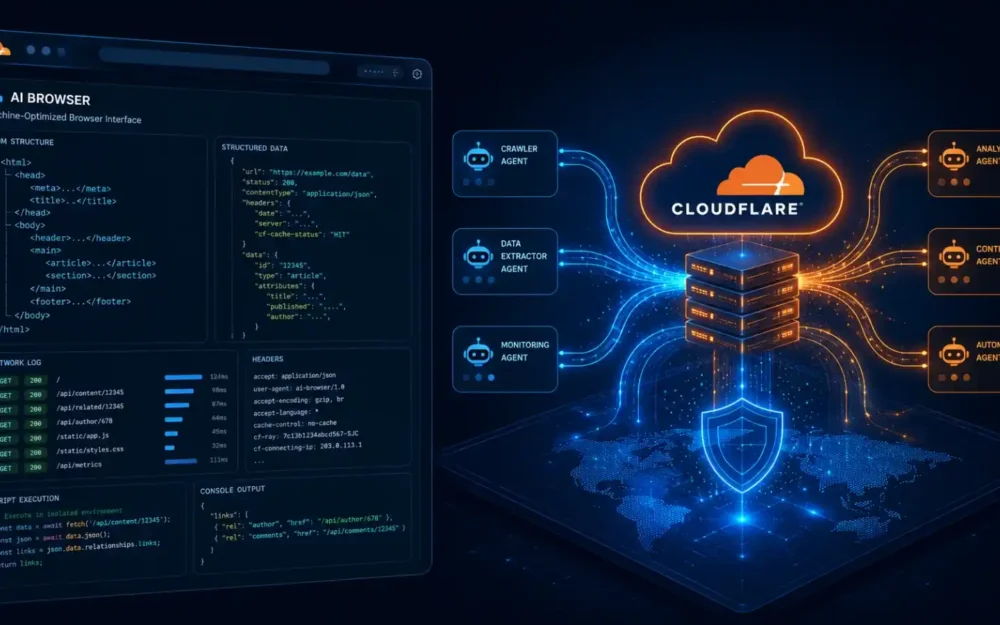Open the "/api/comments/12345" href in console output
The width and height of the screenshot is (1000, 625).
(360, 529)
